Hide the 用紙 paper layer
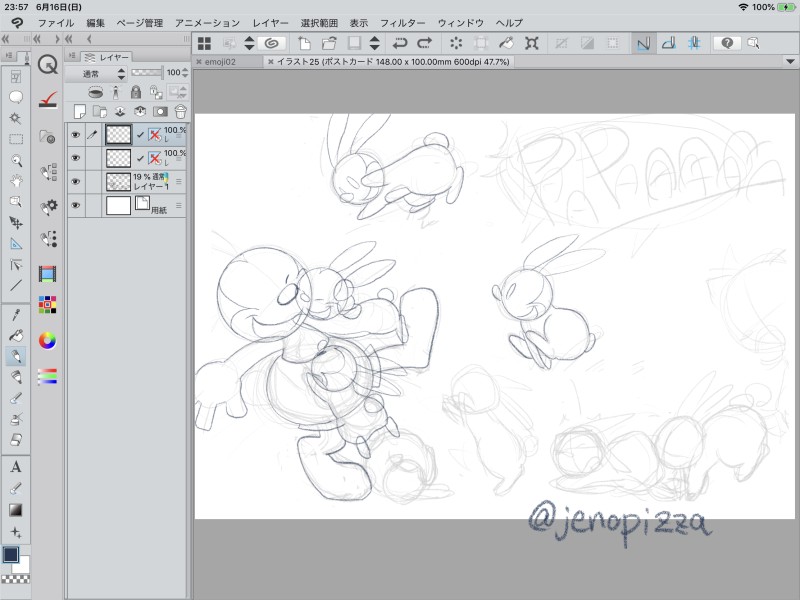800x600 pixels. pos(75,207)
